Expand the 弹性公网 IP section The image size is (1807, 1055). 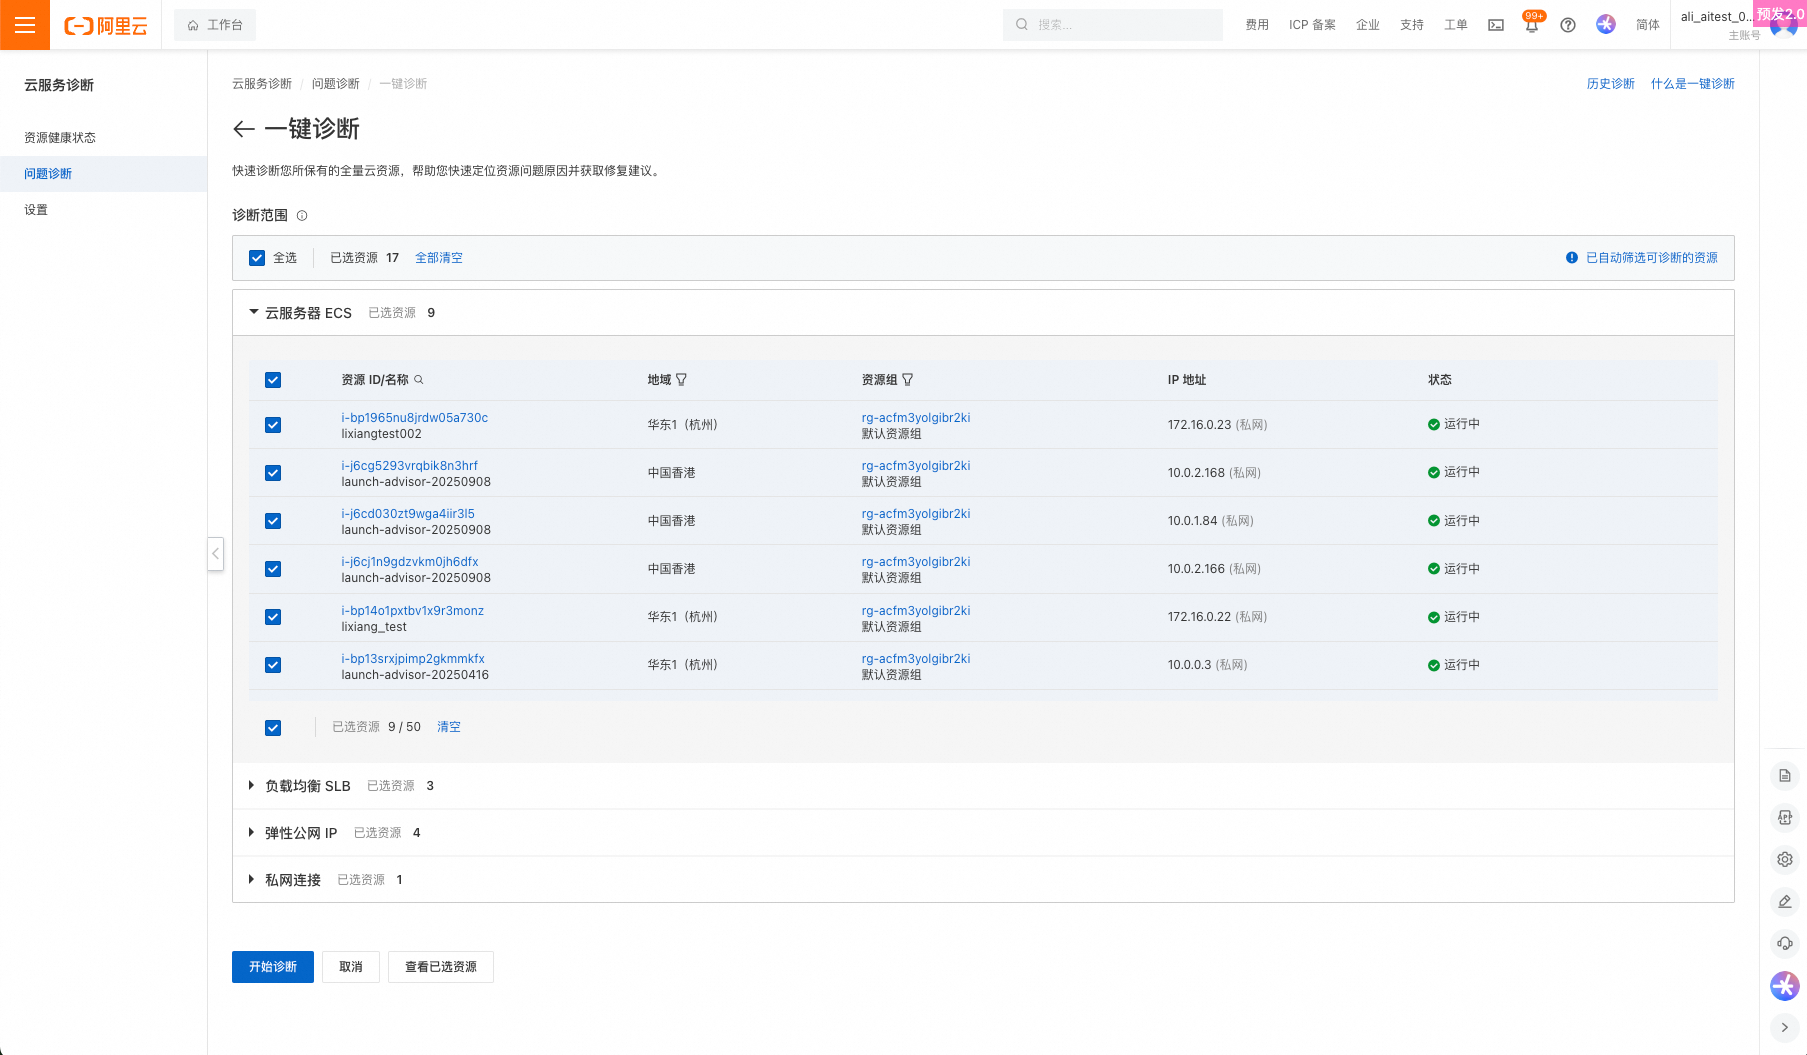pos(251,832)
